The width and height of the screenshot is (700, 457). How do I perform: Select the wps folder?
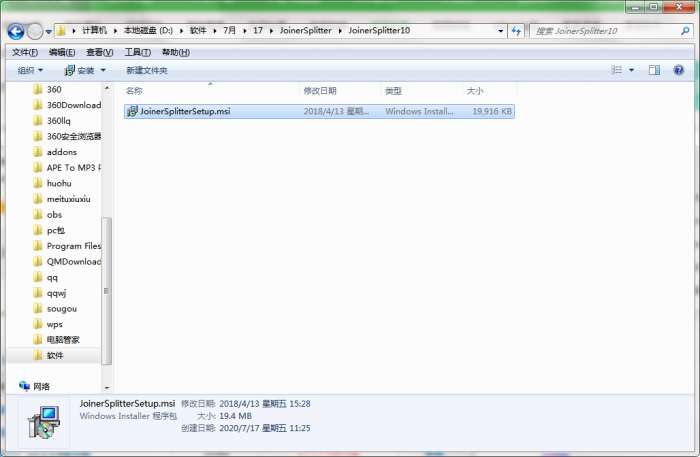coord(54,324)
